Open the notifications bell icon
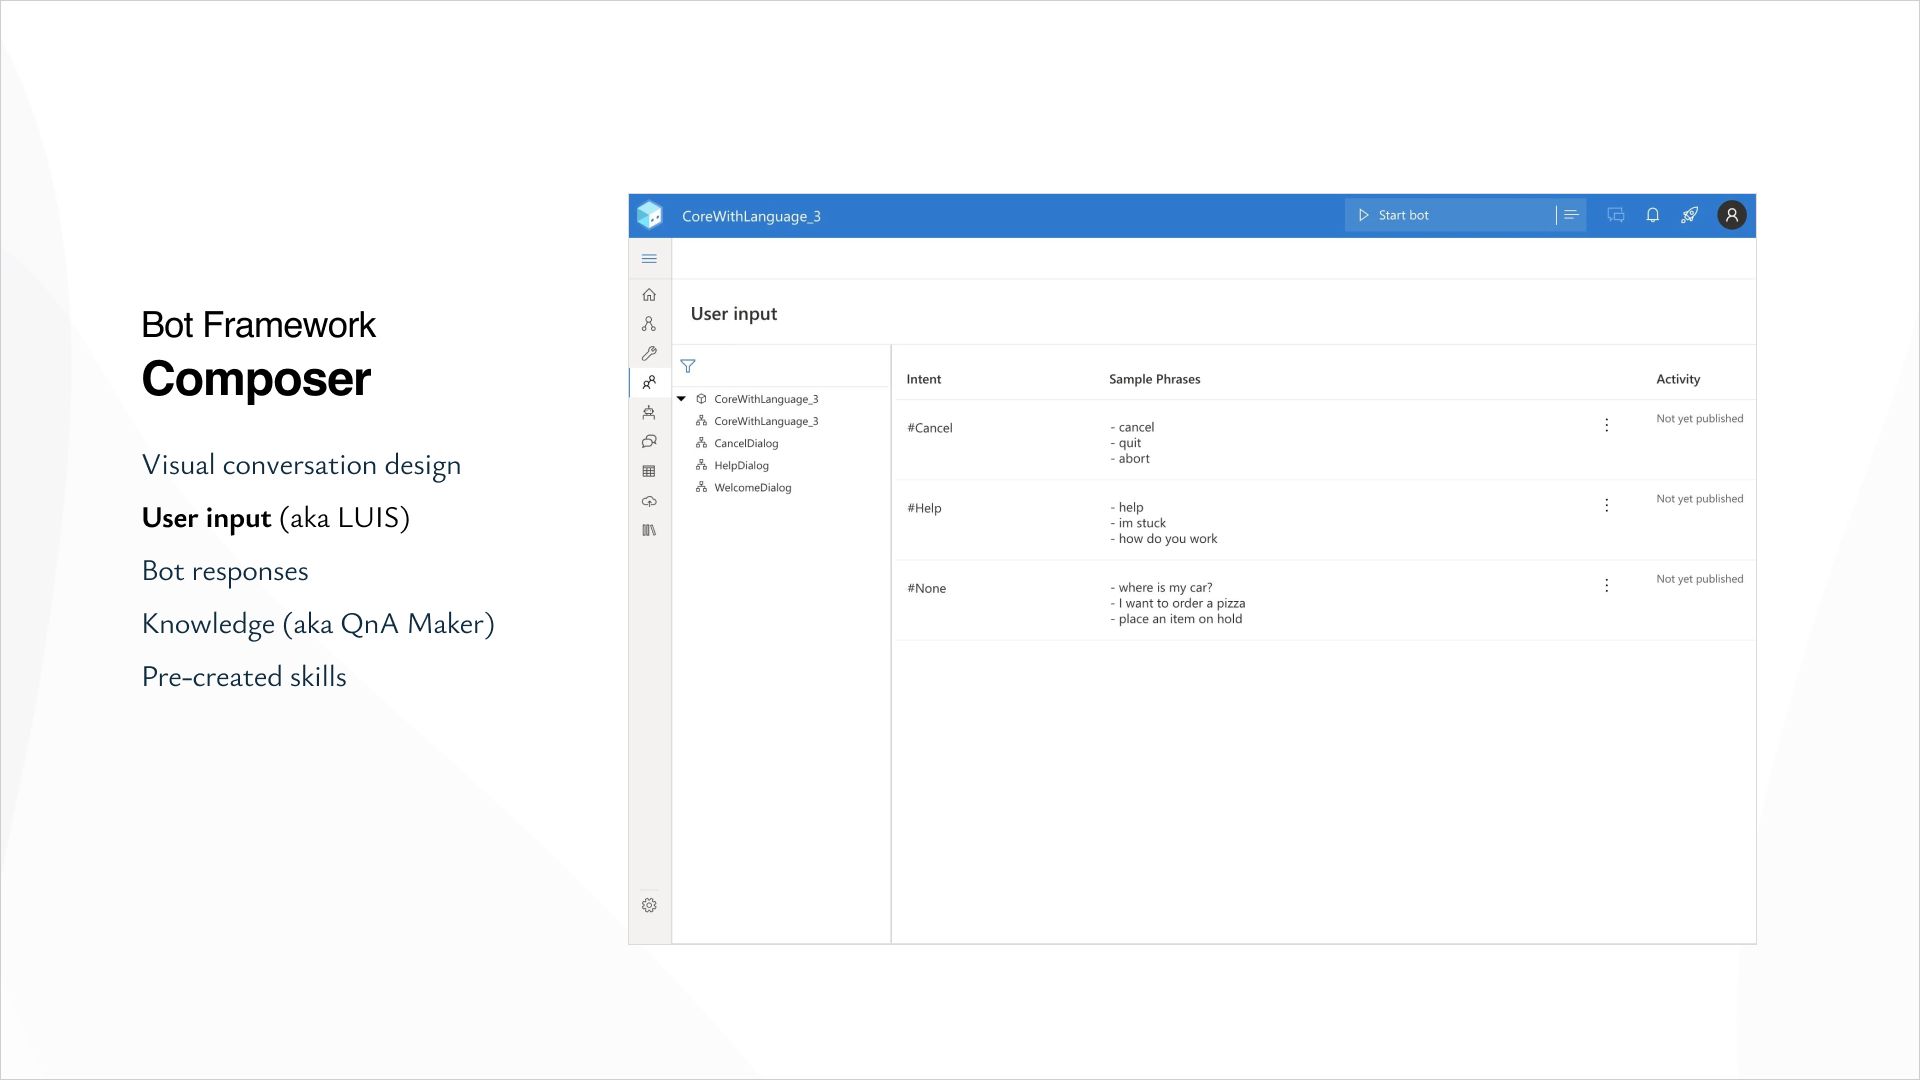This screenshot has width=1920, height=1080. [1653, 215]
